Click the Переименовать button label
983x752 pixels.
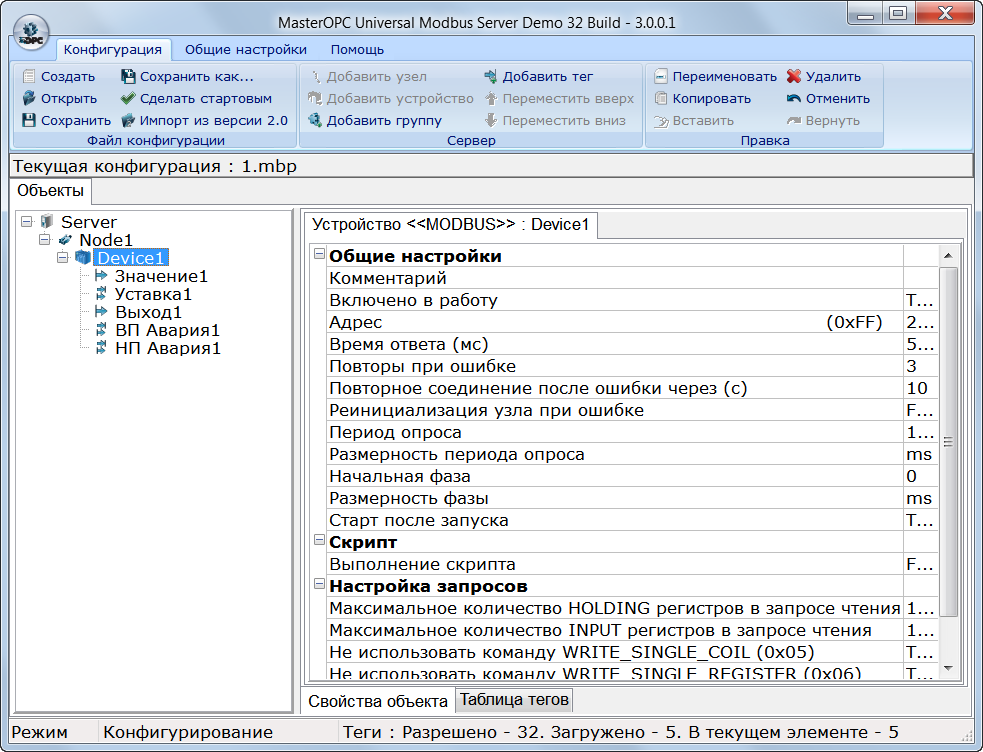[x=725, y=76]
